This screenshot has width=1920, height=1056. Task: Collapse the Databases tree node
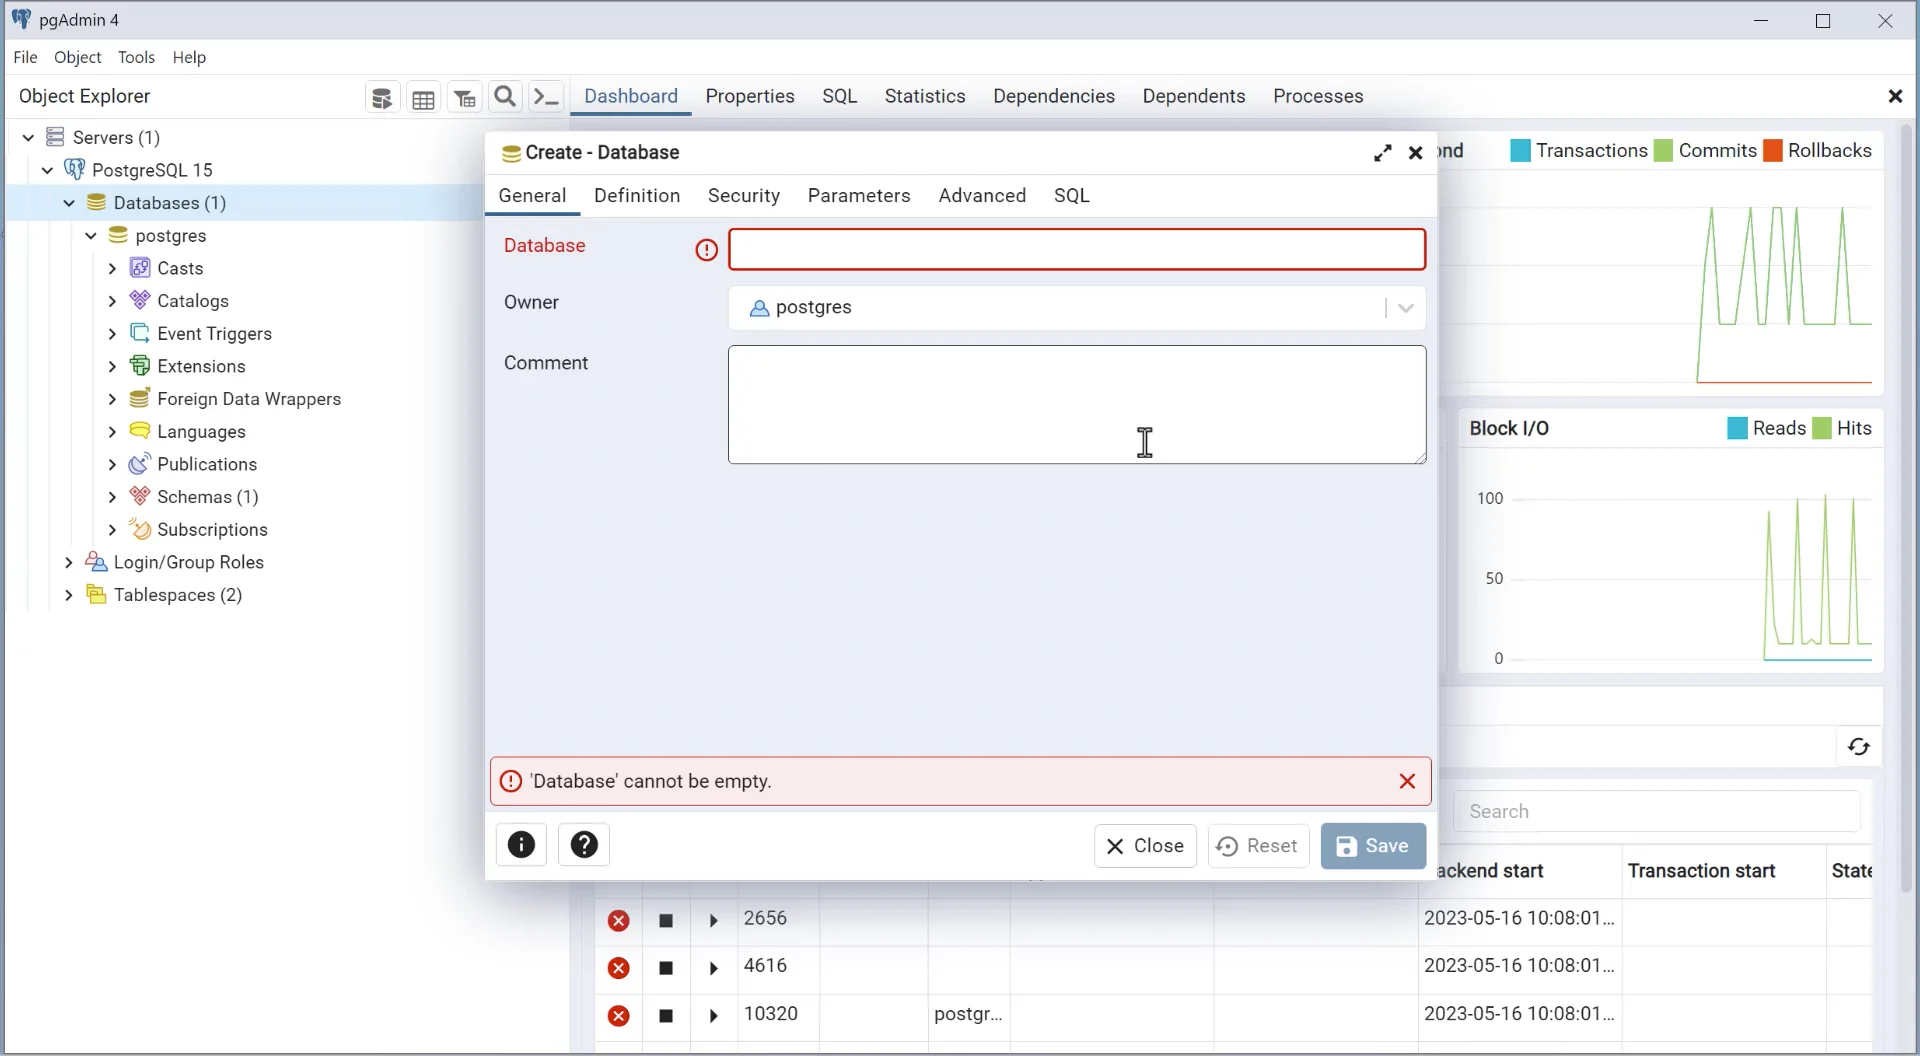point(69,203)
